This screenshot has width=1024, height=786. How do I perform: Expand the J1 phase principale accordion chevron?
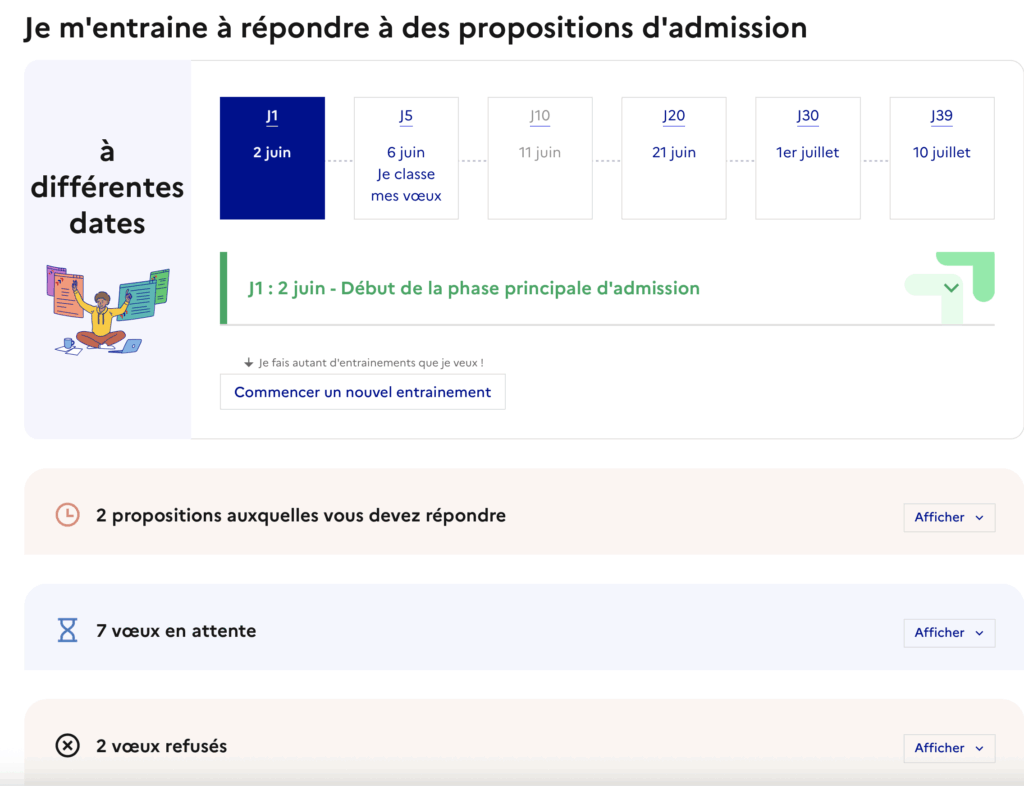pyautogui.click(x=952, y=288)
